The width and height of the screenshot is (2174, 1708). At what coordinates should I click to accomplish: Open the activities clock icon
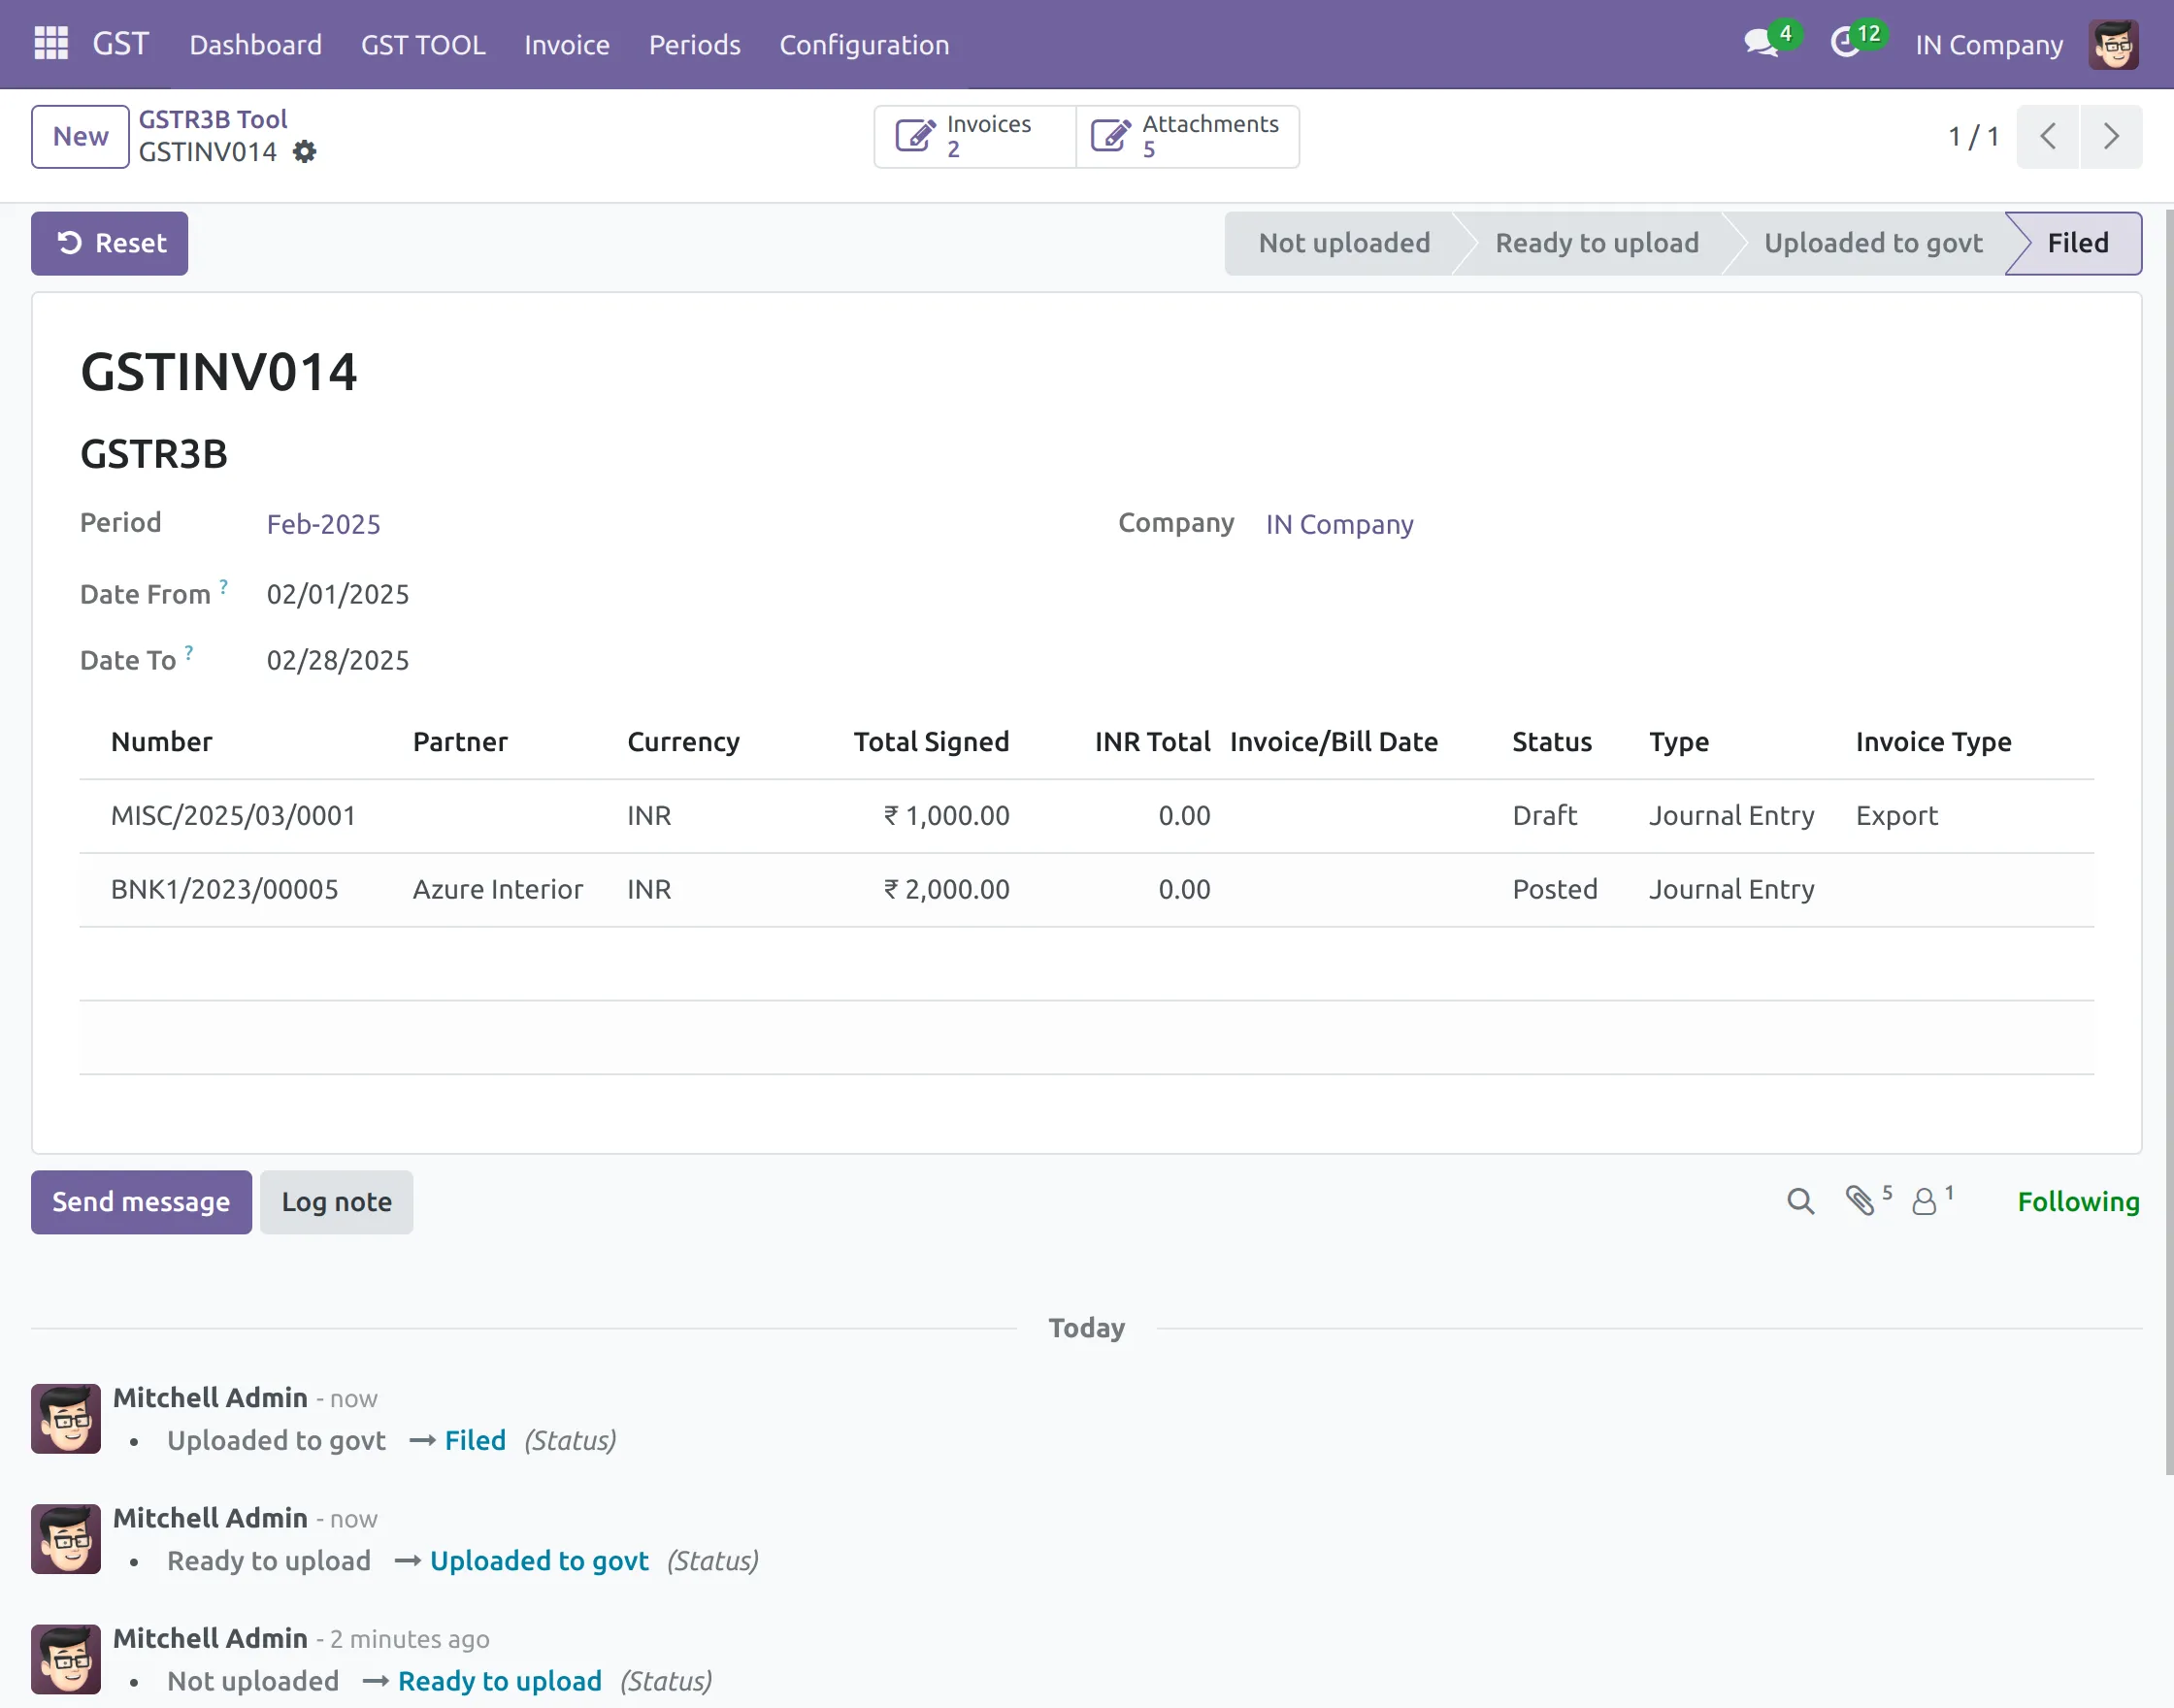click(1845, 44)
